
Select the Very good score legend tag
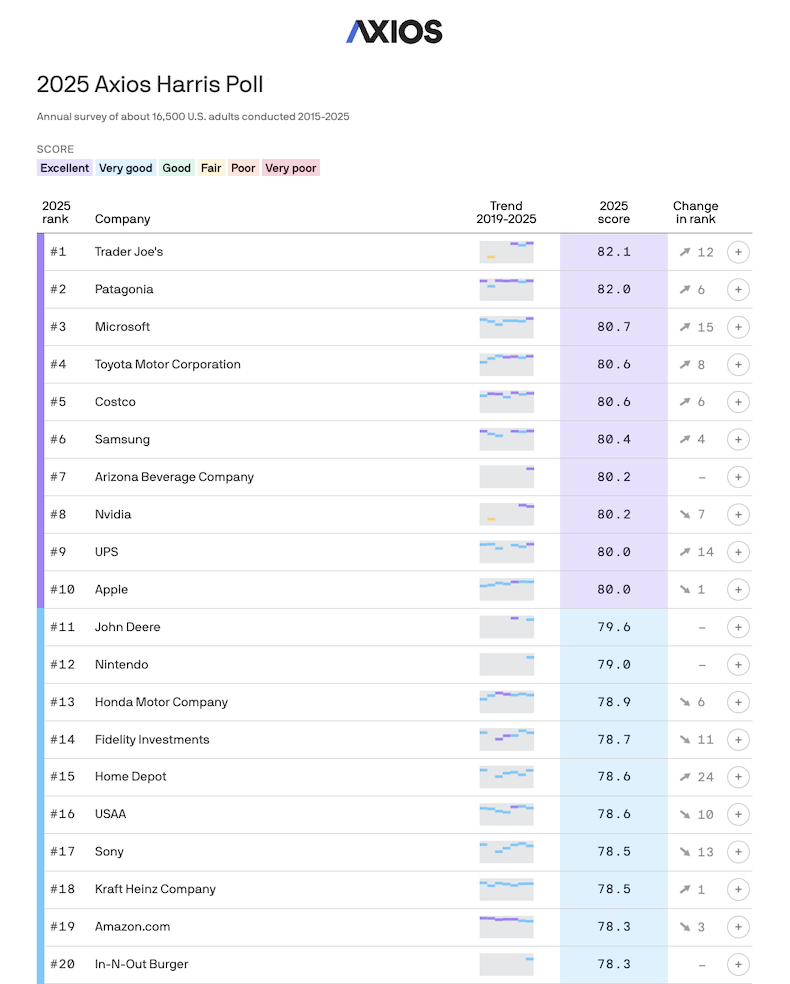(x=126, y=168)
